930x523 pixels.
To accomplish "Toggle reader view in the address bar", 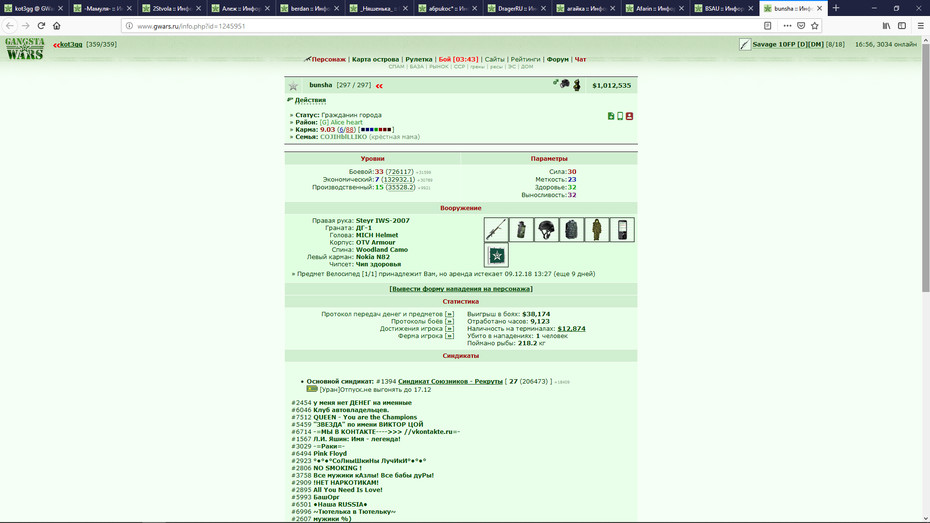I will [767, 25].
